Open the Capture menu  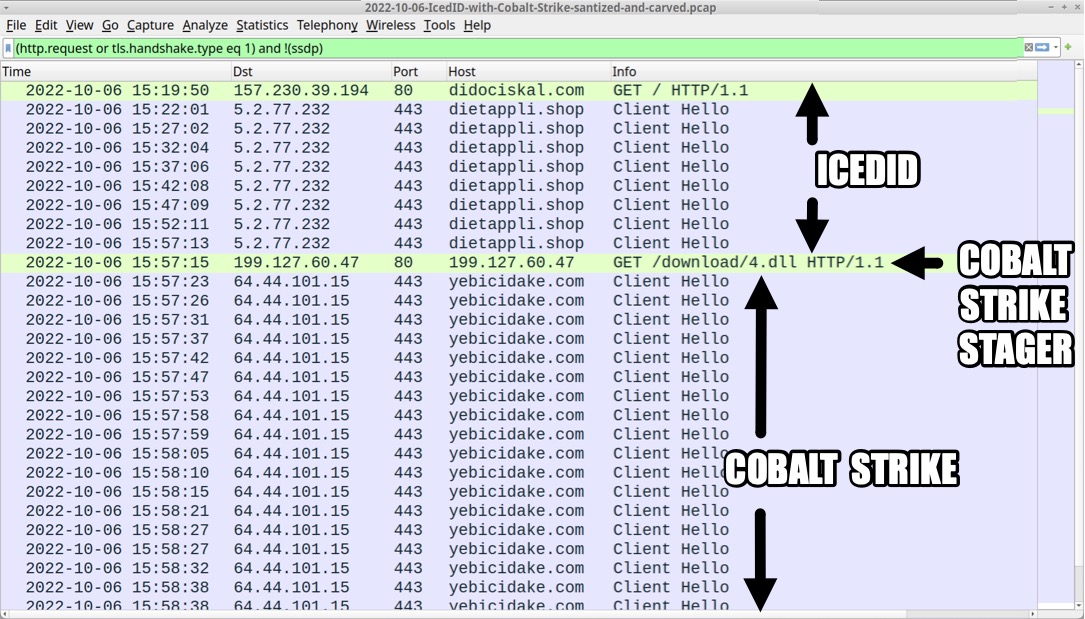pos(150,26)
